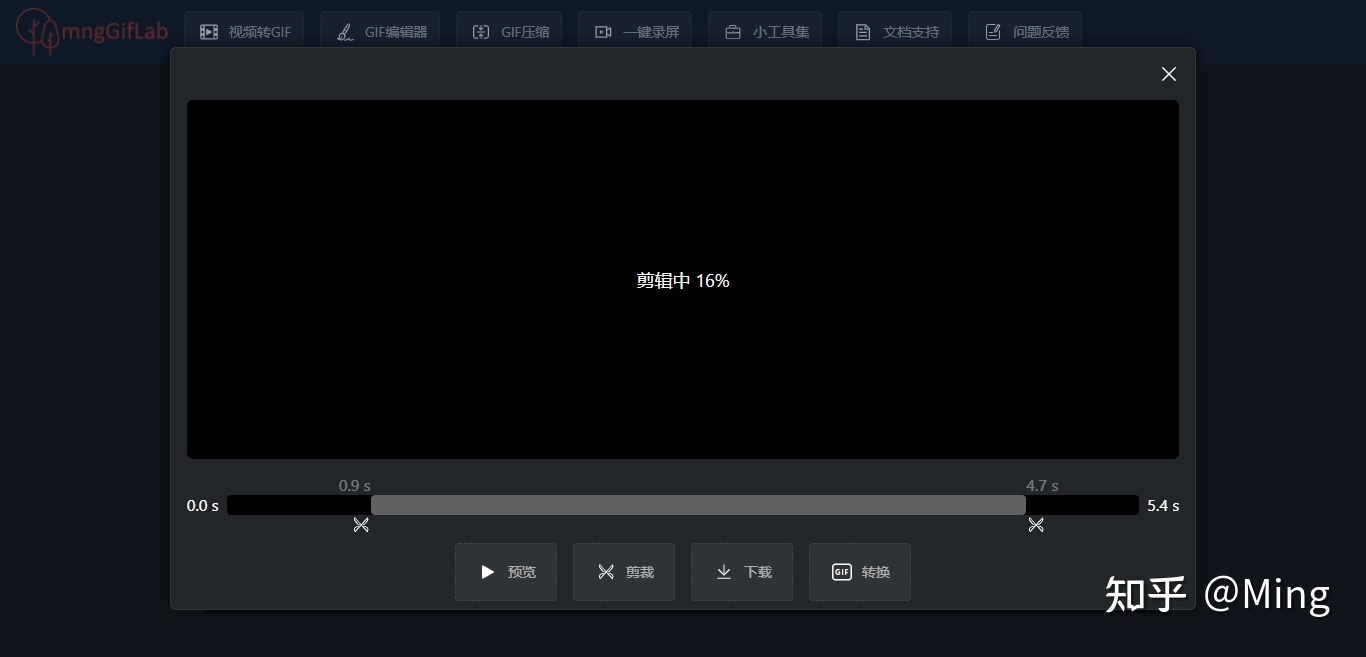Click the end trim handle at 4.7 s
This screenshot has width=1366, height=657.
tap(1036, 524)
